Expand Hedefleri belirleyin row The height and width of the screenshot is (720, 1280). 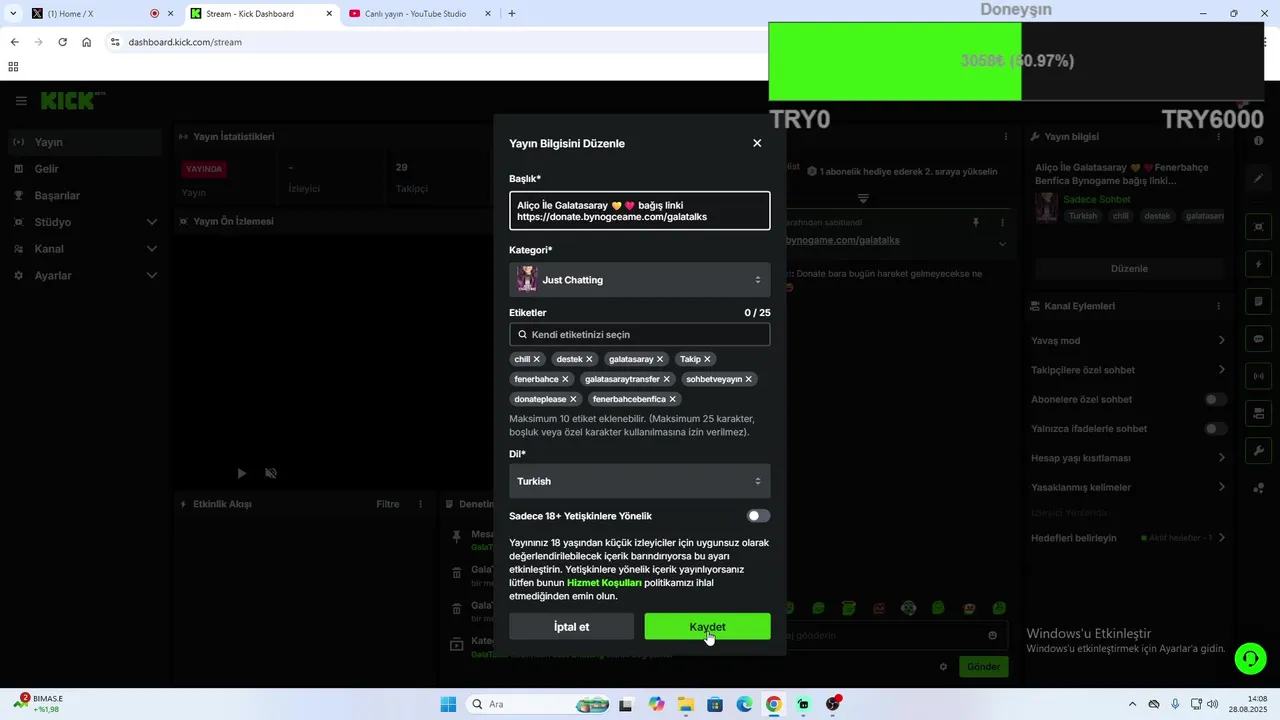1222,538
